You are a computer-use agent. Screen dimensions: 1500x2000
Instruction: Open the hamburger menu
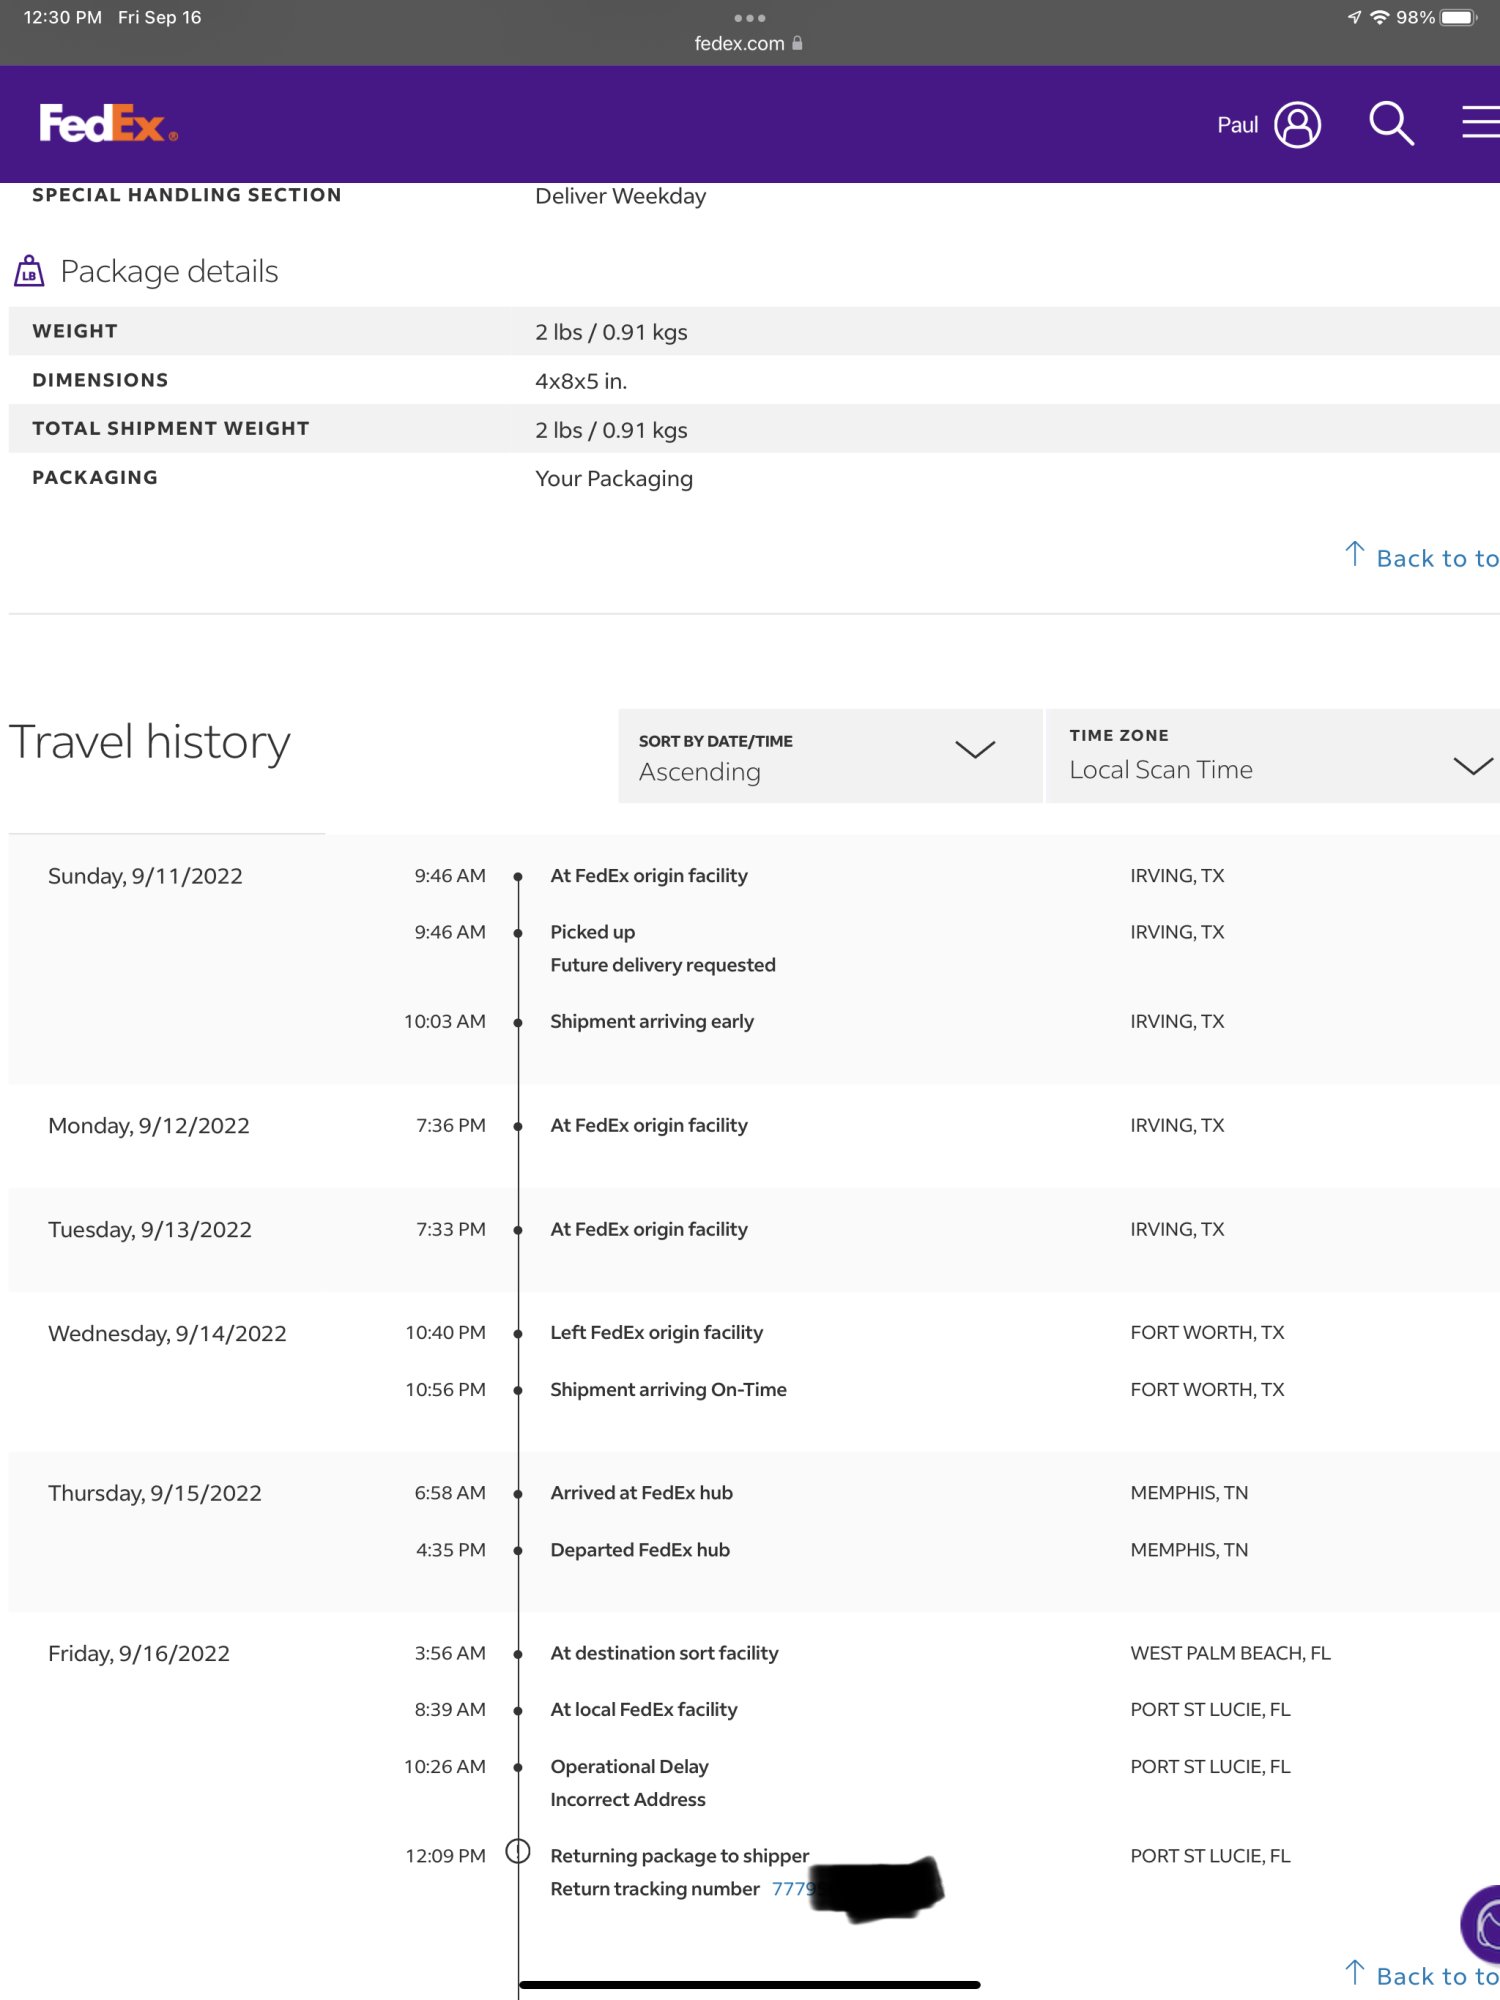tap(1480, 122)
